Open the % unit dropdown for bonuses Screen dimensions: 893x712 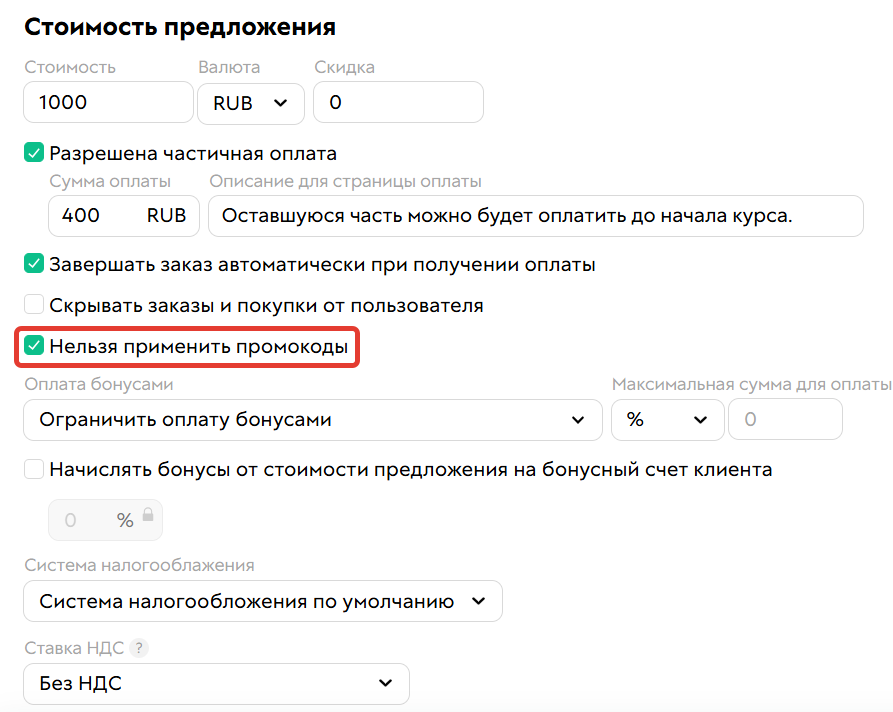667,420
